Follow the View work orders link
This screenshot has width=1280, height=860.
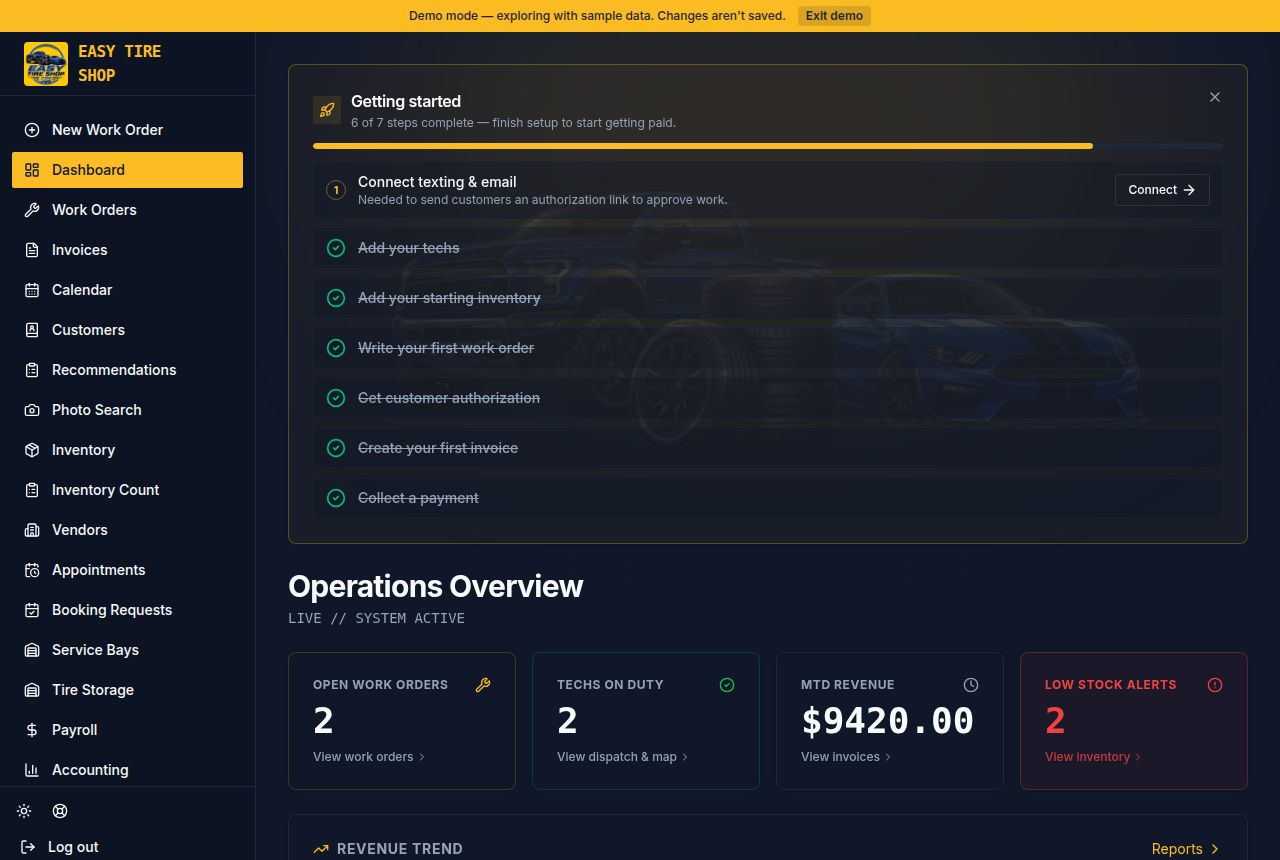(x=369, y=757)
